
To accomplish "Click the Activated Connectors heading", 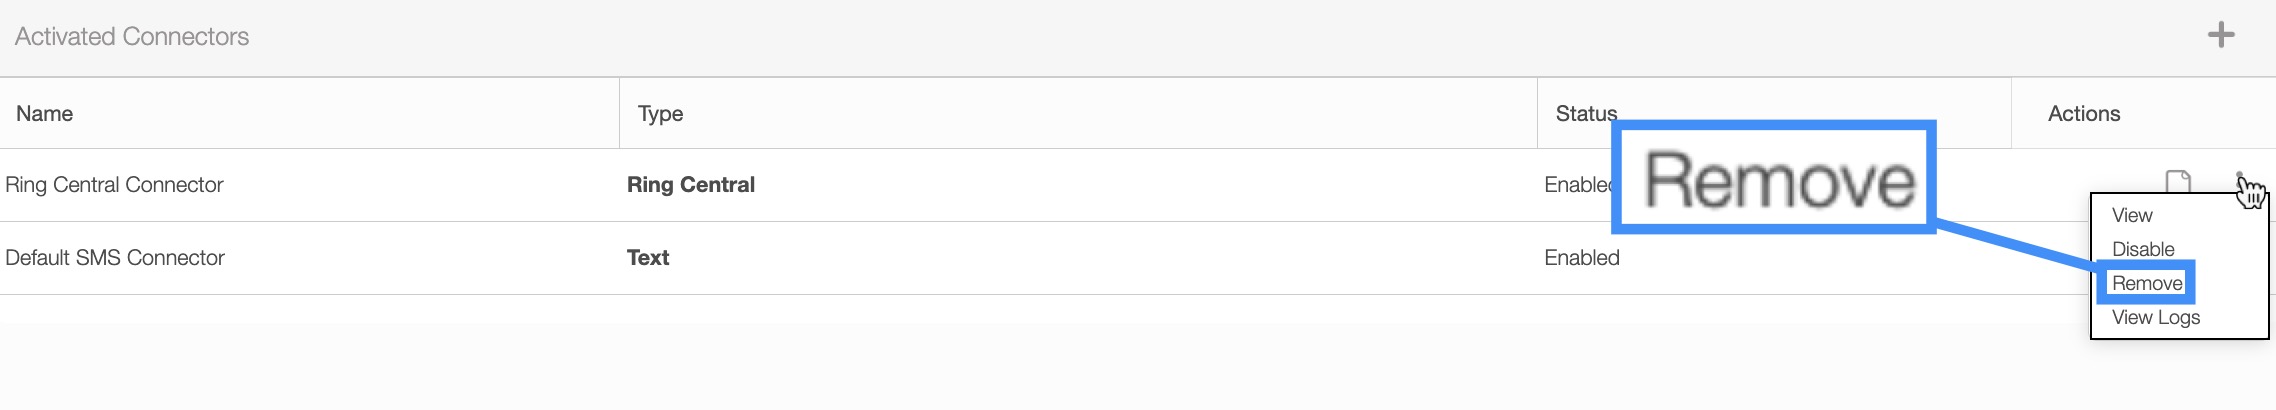I will click(132, 37).
